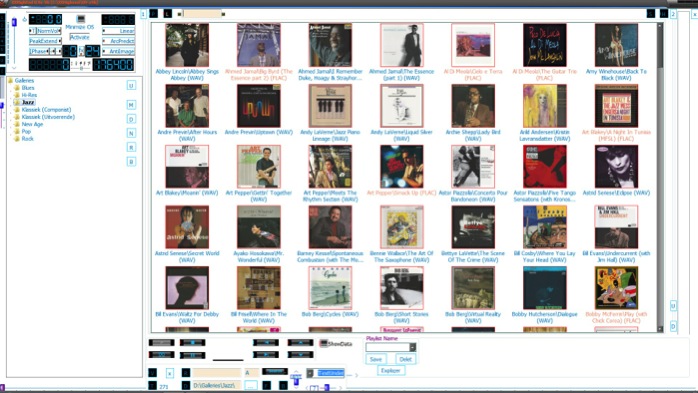Click the Stop playback button
The width and height of the screenshot is (698, 393).
coord(192,342)
